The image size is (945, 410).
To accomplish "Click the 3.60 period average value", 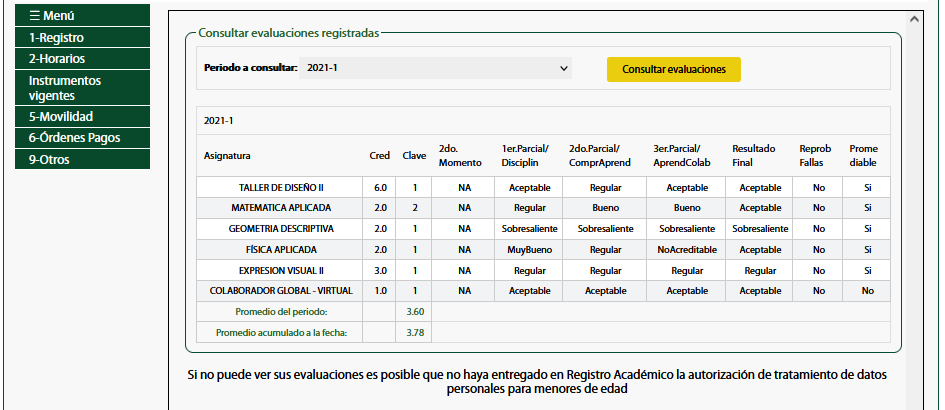I will point(415,312).
